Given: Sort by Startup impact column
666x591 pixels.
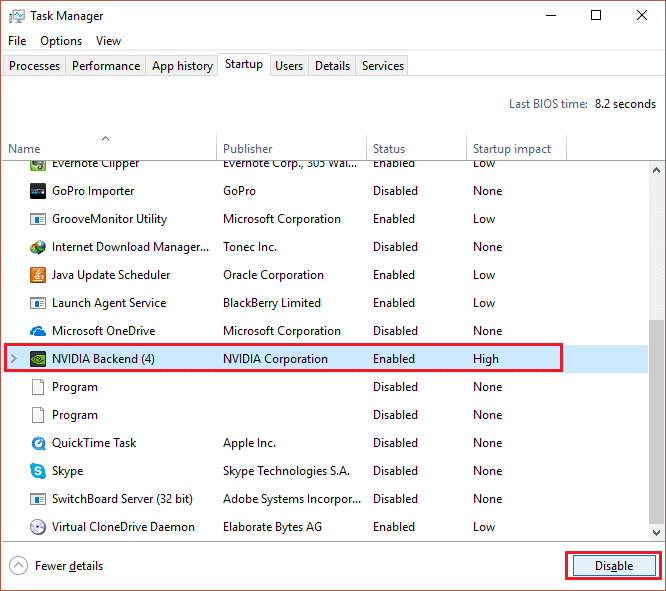Looking at the screenshot, I should (511, 149).
